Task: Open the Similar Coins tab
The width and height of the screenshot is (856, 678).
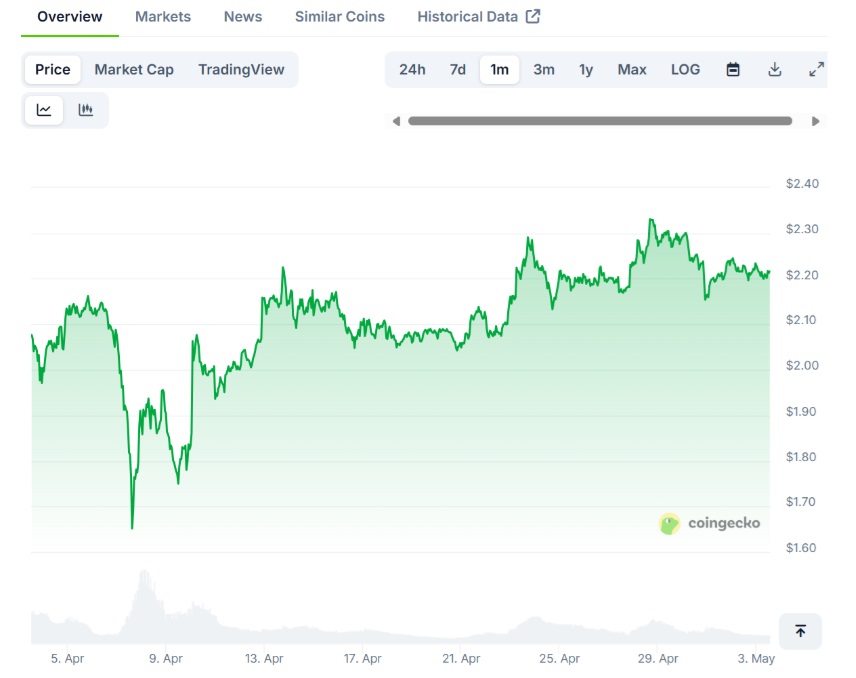Action: pyautogui.click(x=339, y=16)
